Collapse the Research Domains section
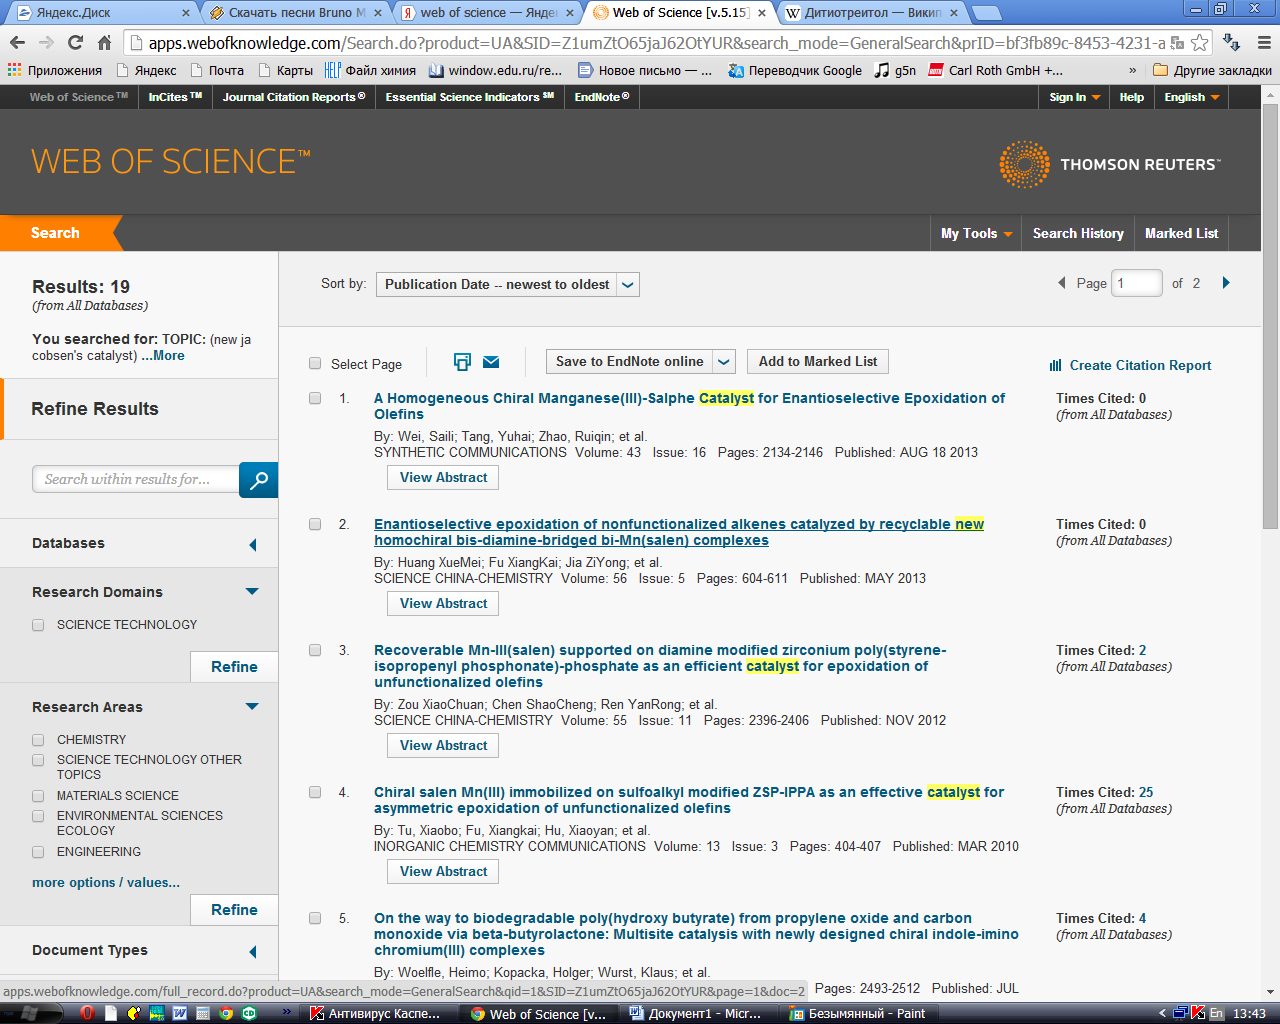This screenshot has width=1280, height=1024. pyautogui.click(x=252, y=591)
